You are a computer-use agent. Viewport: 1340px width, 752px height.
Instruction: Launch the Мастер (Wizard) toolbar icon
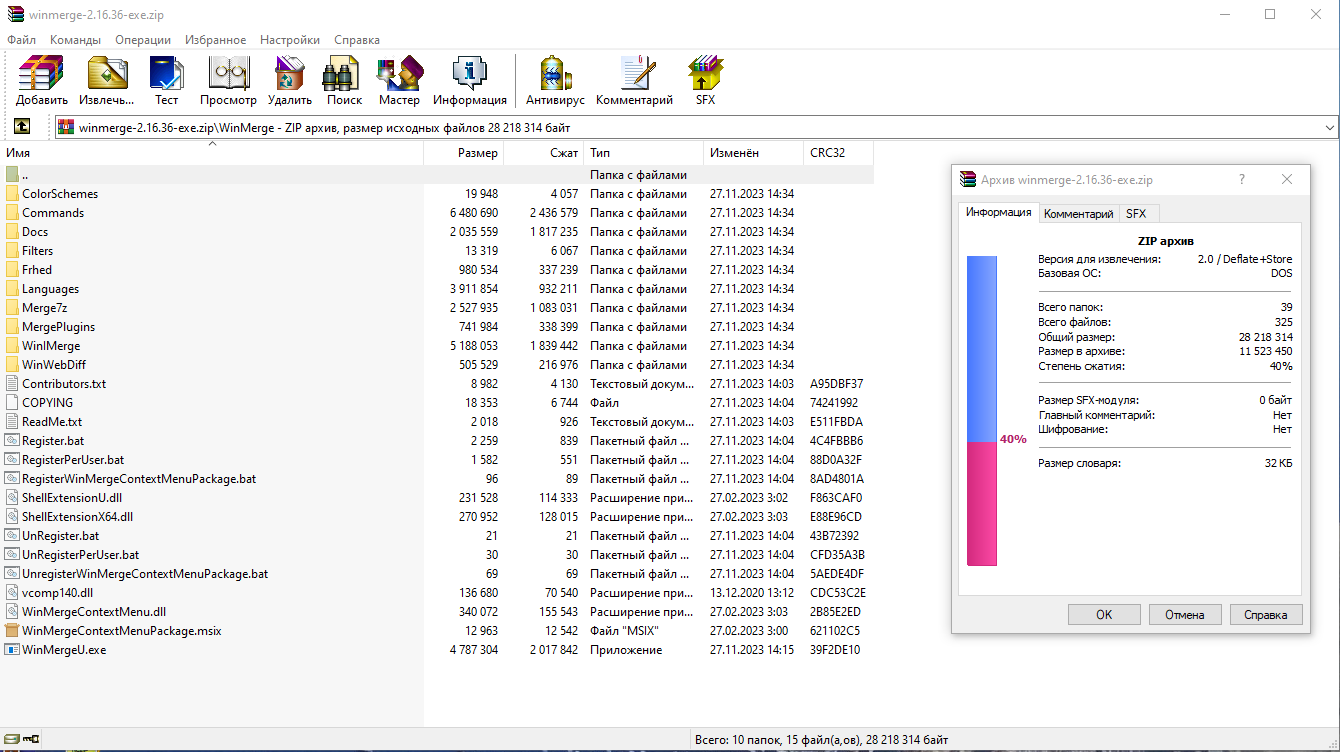(399, 73)
